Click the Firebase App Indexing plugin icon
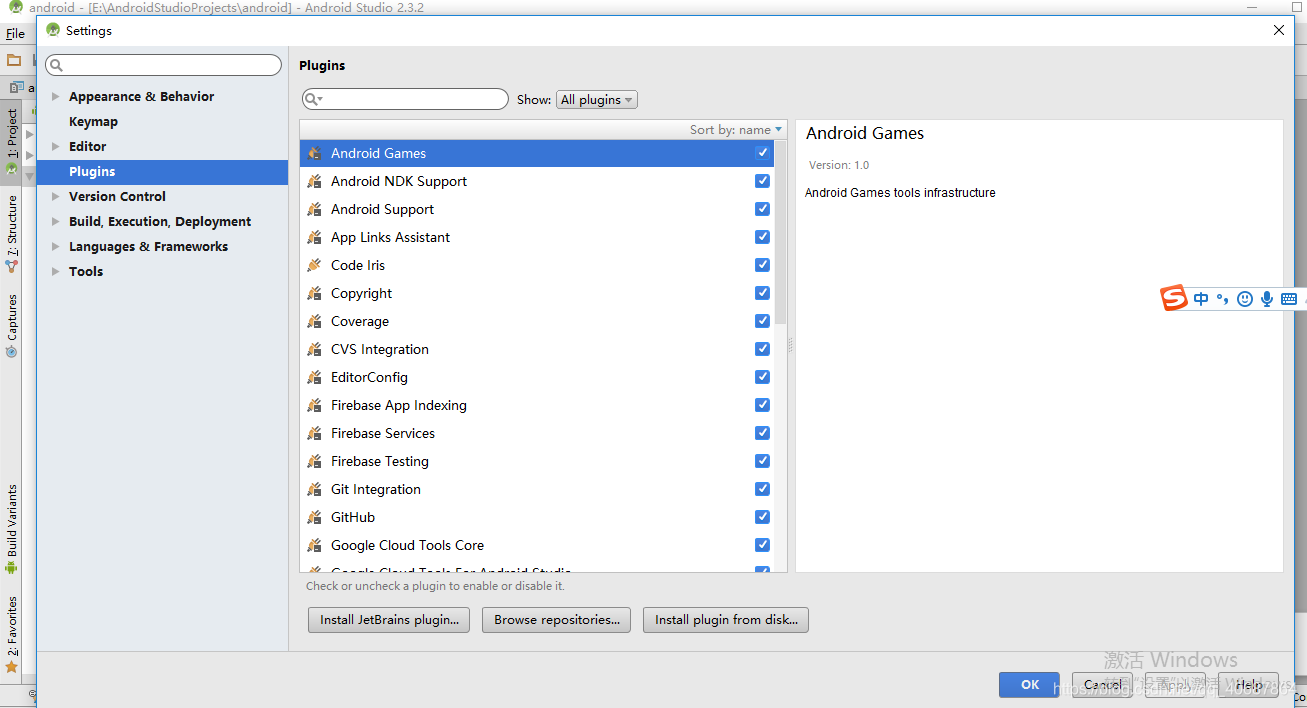The image size is (1307, 708). pos(315,405)
